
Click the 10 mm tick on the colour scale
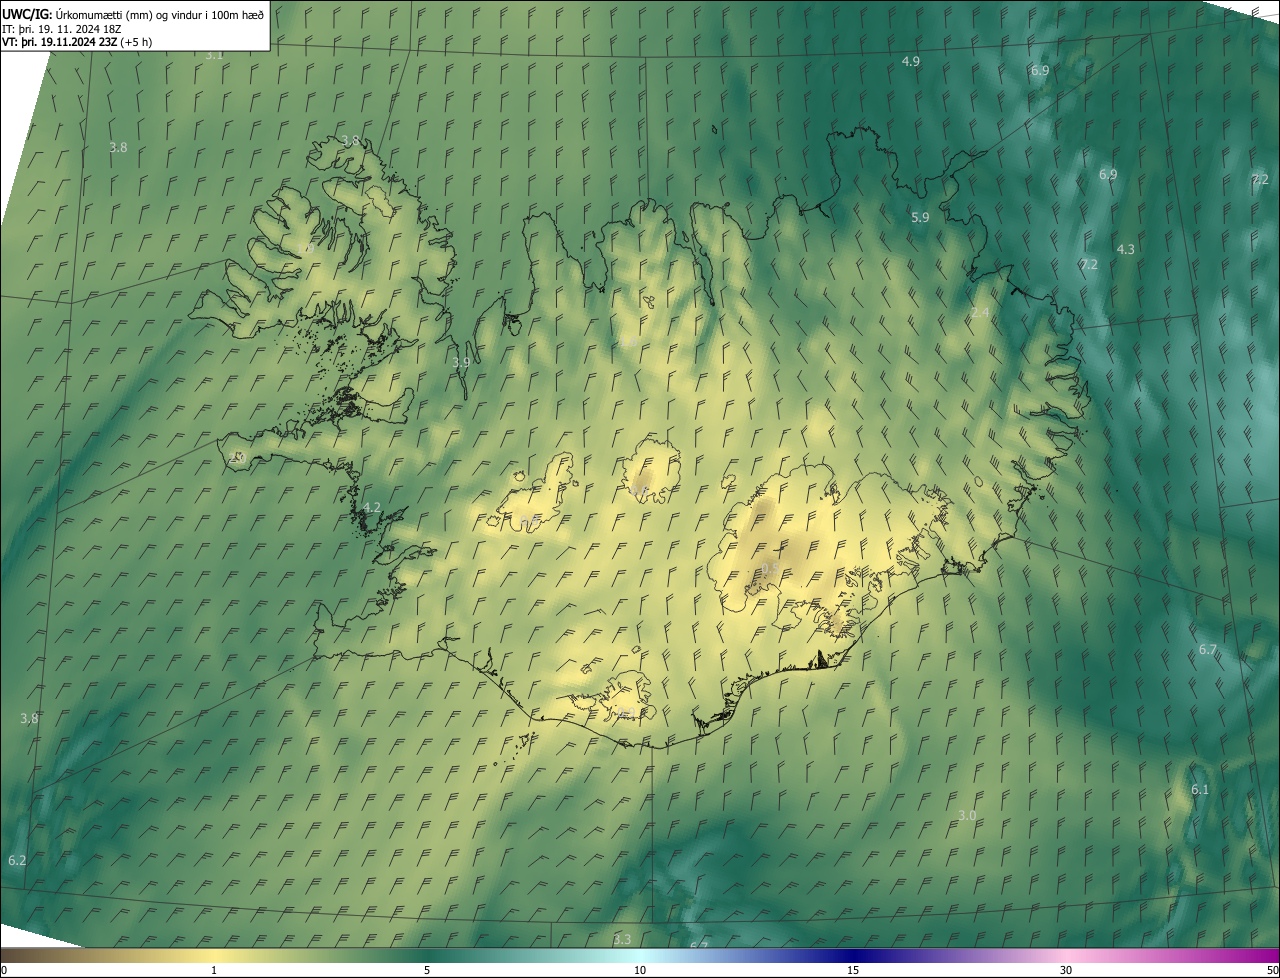coord(640,970)
